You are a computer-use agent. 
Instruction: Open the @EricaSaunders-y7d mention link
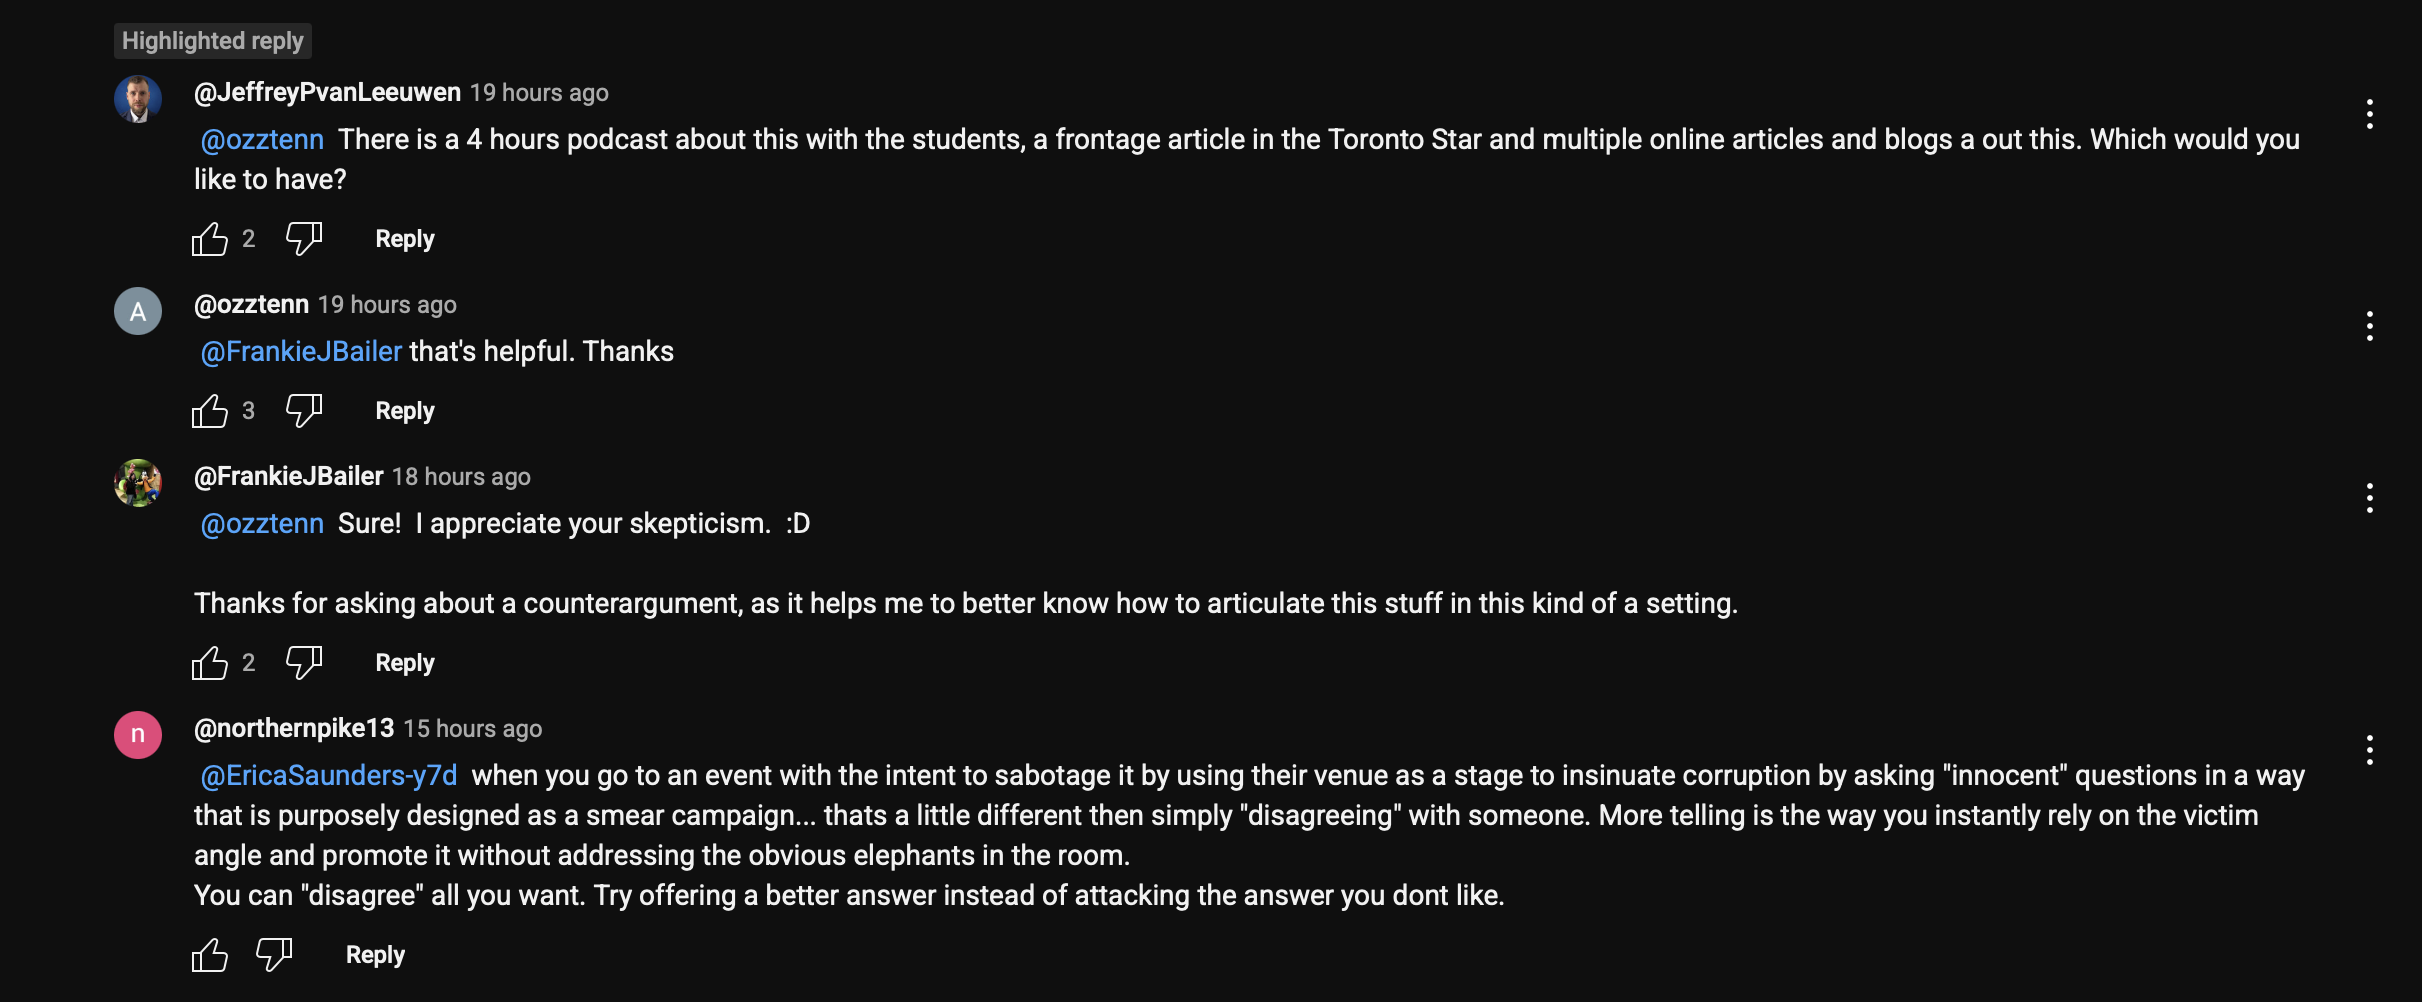329,775
